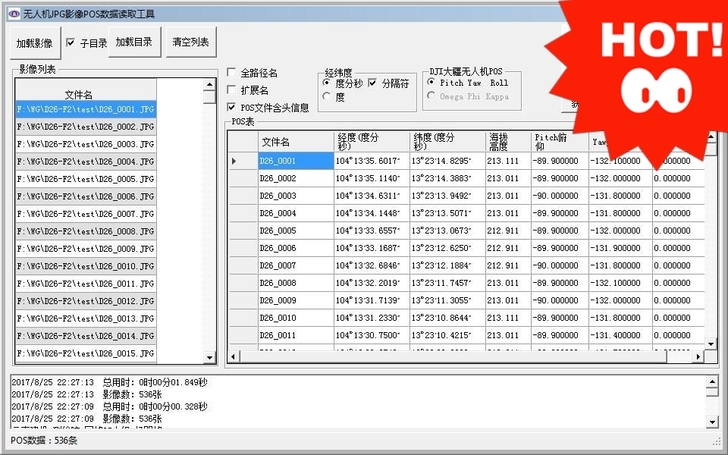Click D26_0010 cell in POS table
728x455 pixels.
click(x=296, y=318)
